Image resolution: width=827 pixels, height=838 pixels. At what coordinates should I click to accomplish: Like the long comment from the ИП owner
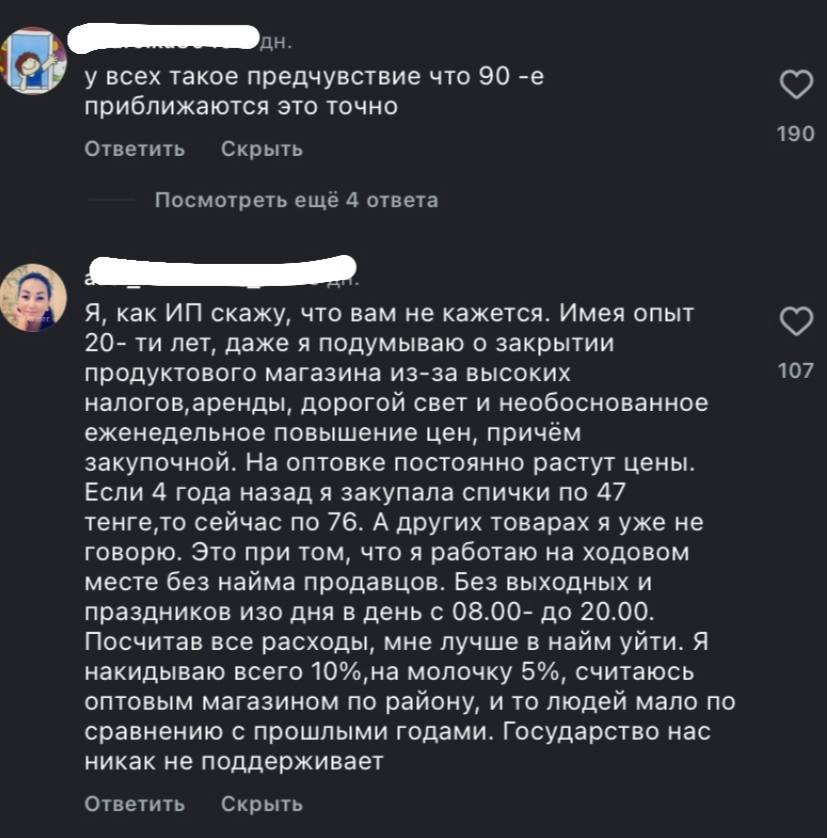(x=795, y=322)
